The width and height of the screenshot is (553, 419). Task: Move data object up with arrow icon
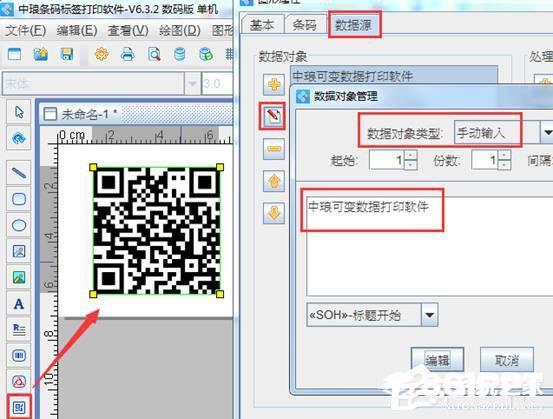click(274, 181)
